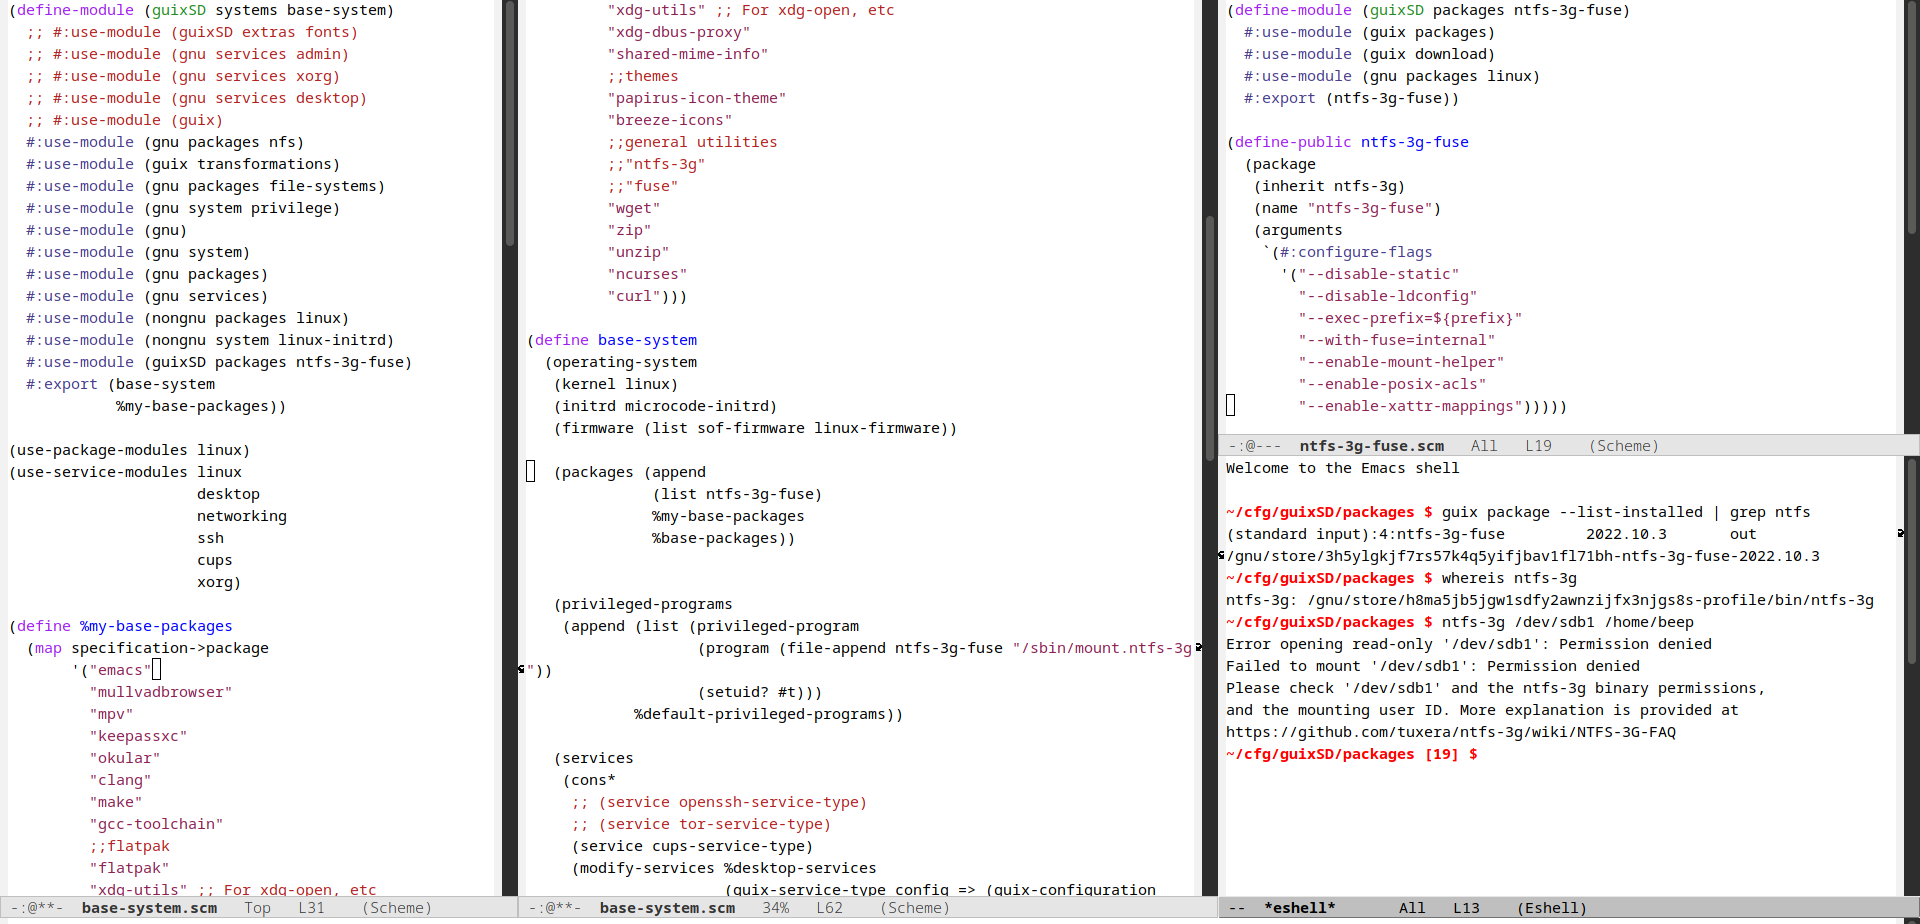Click the '(setuid? #t)))' line

pos(760,692)
